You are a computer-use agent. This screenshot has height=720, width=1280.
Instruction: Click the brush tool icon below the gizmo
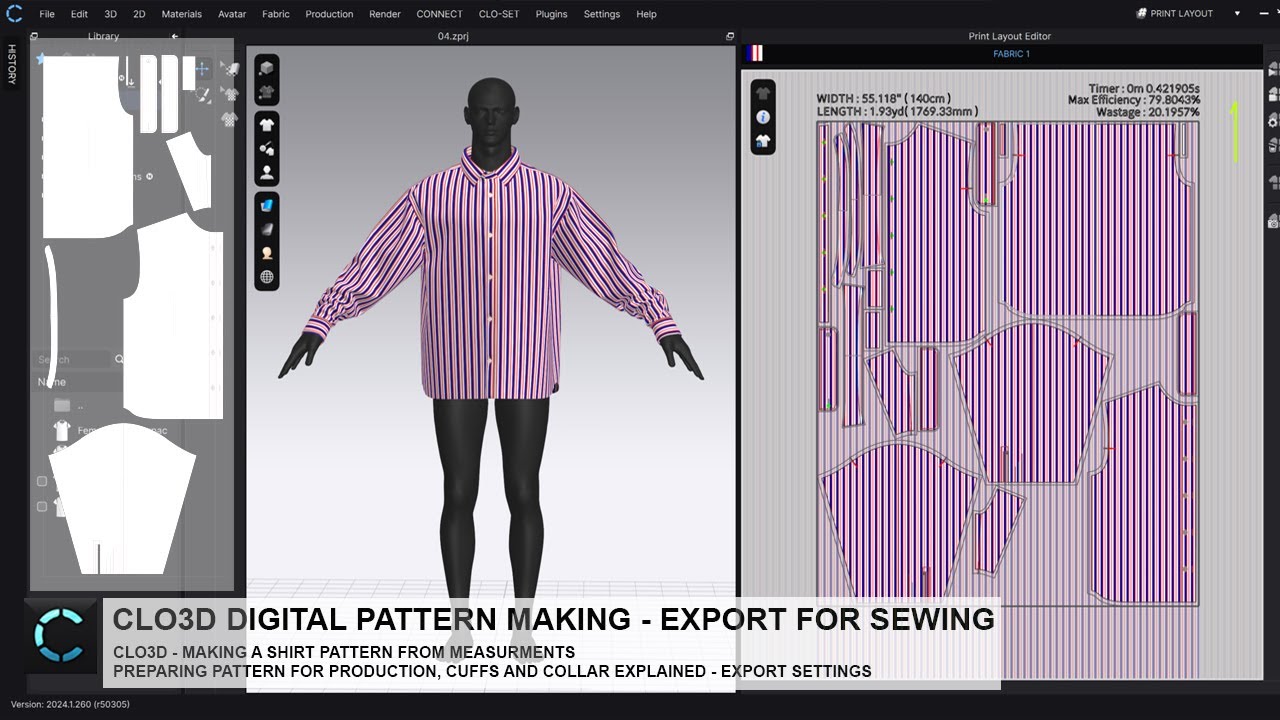(202, 94)
